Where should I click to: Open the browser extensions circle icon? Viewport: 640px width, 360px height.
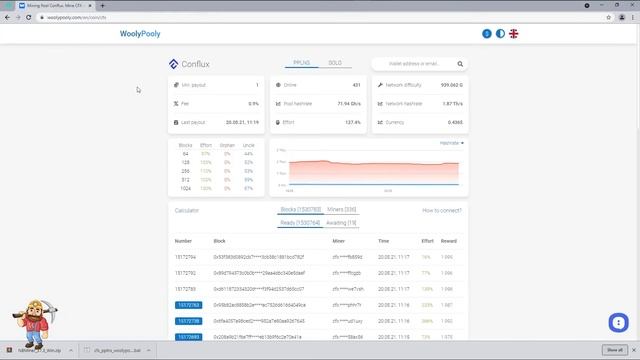pos(587,6)
